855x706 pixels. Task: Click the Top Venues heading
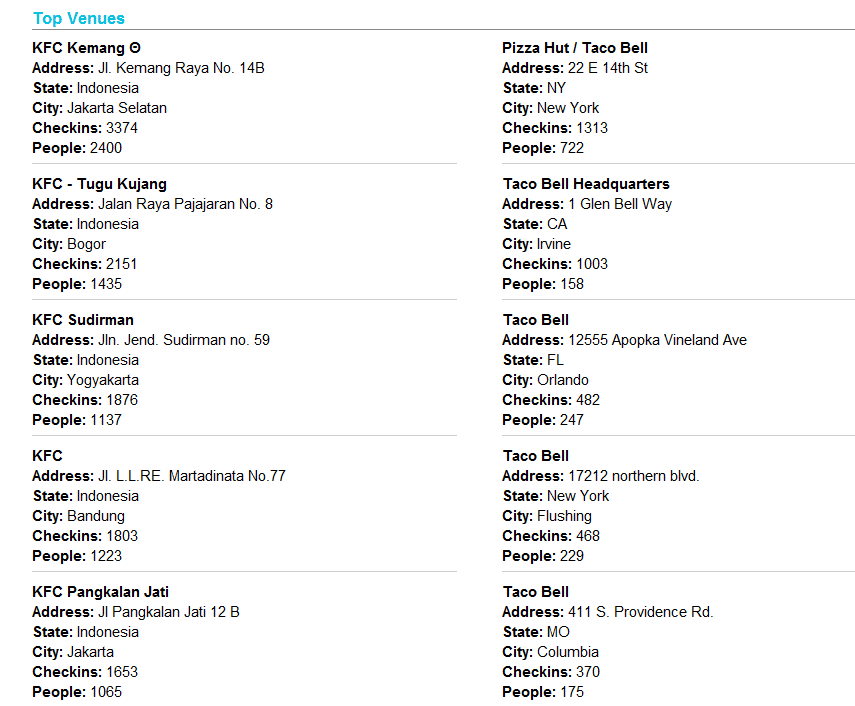pyautogui.click(x=79, y=18)
